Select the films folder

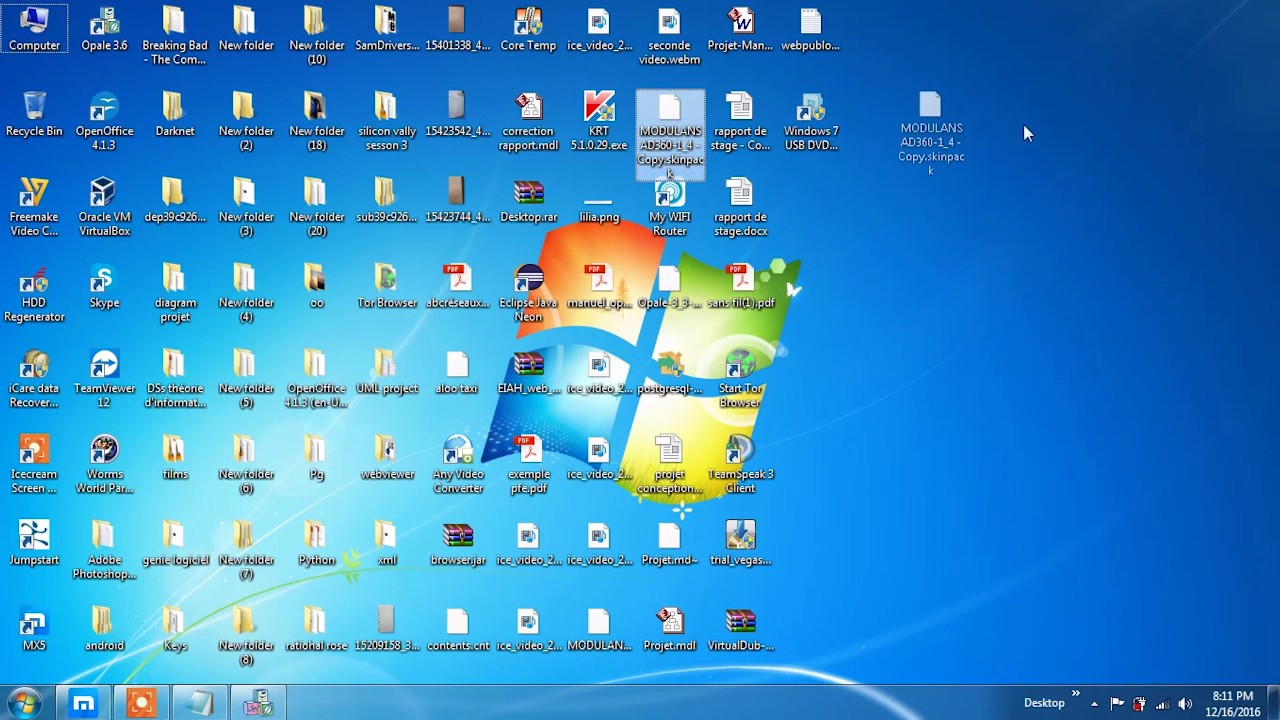tap(175, 458)
